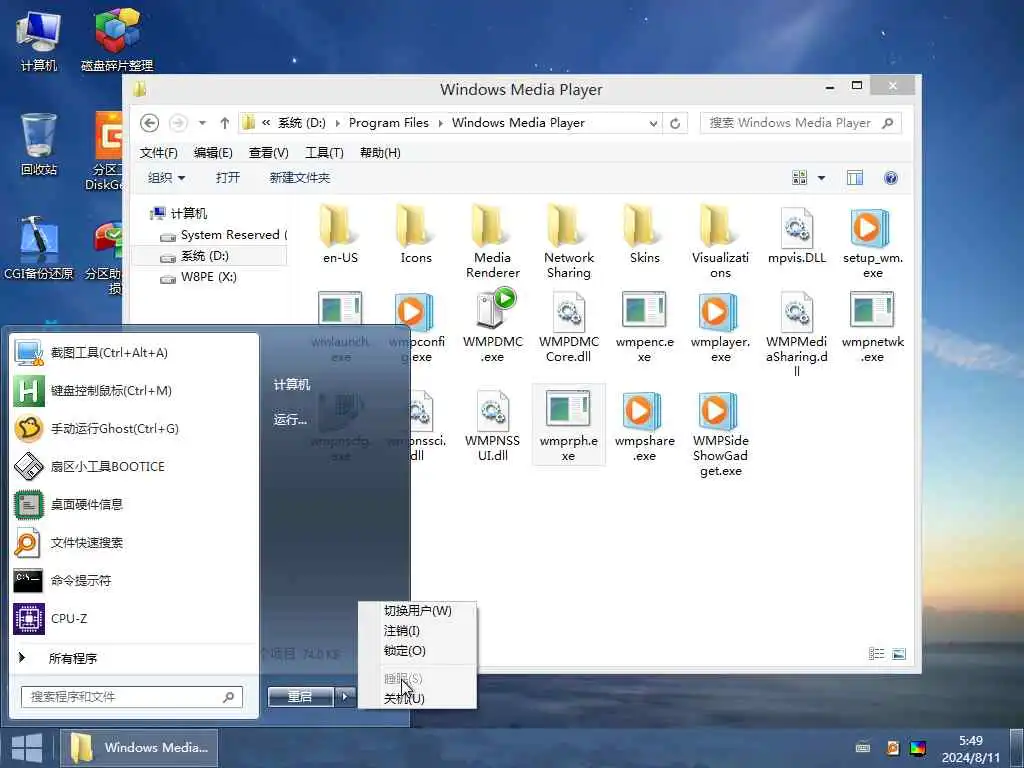Click 搜索程序和文件 search box
The height and width of the screenshot is (768, 1024).
(x=131, y=697)
